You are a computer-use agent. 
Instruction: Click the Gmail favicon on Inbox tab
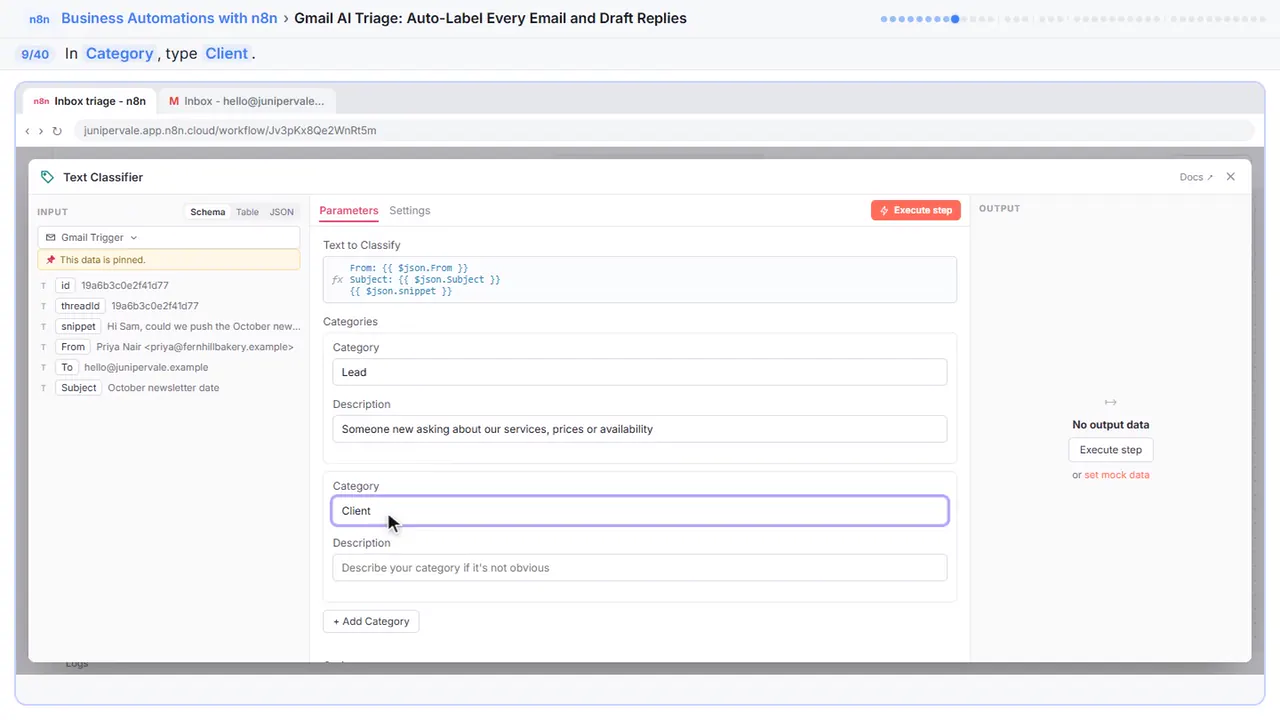pos(174,101)
